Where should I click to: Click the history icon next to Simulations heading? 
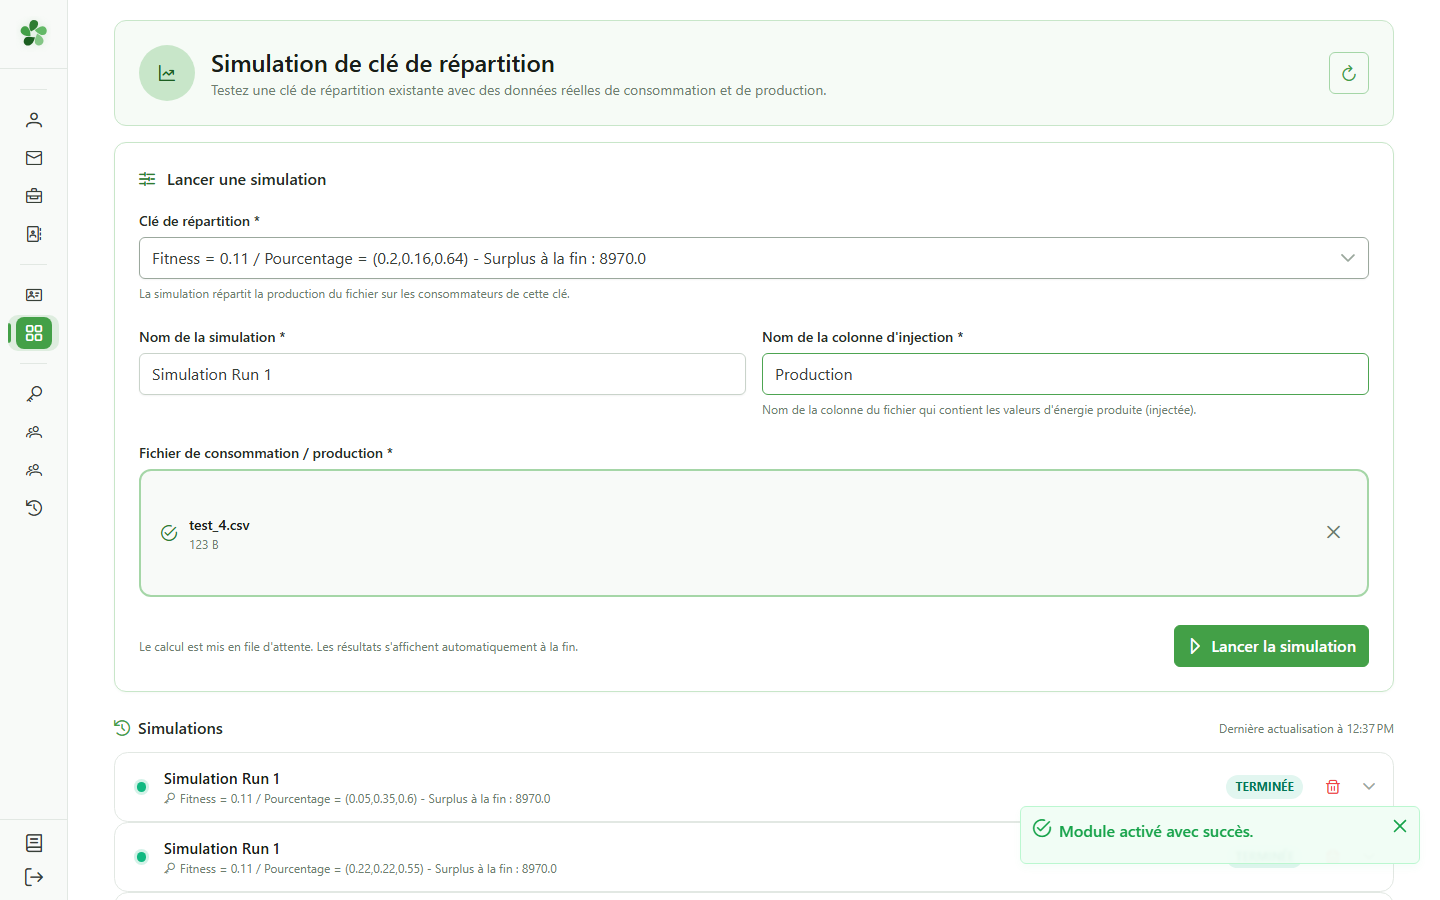click(x=122, y=728)
